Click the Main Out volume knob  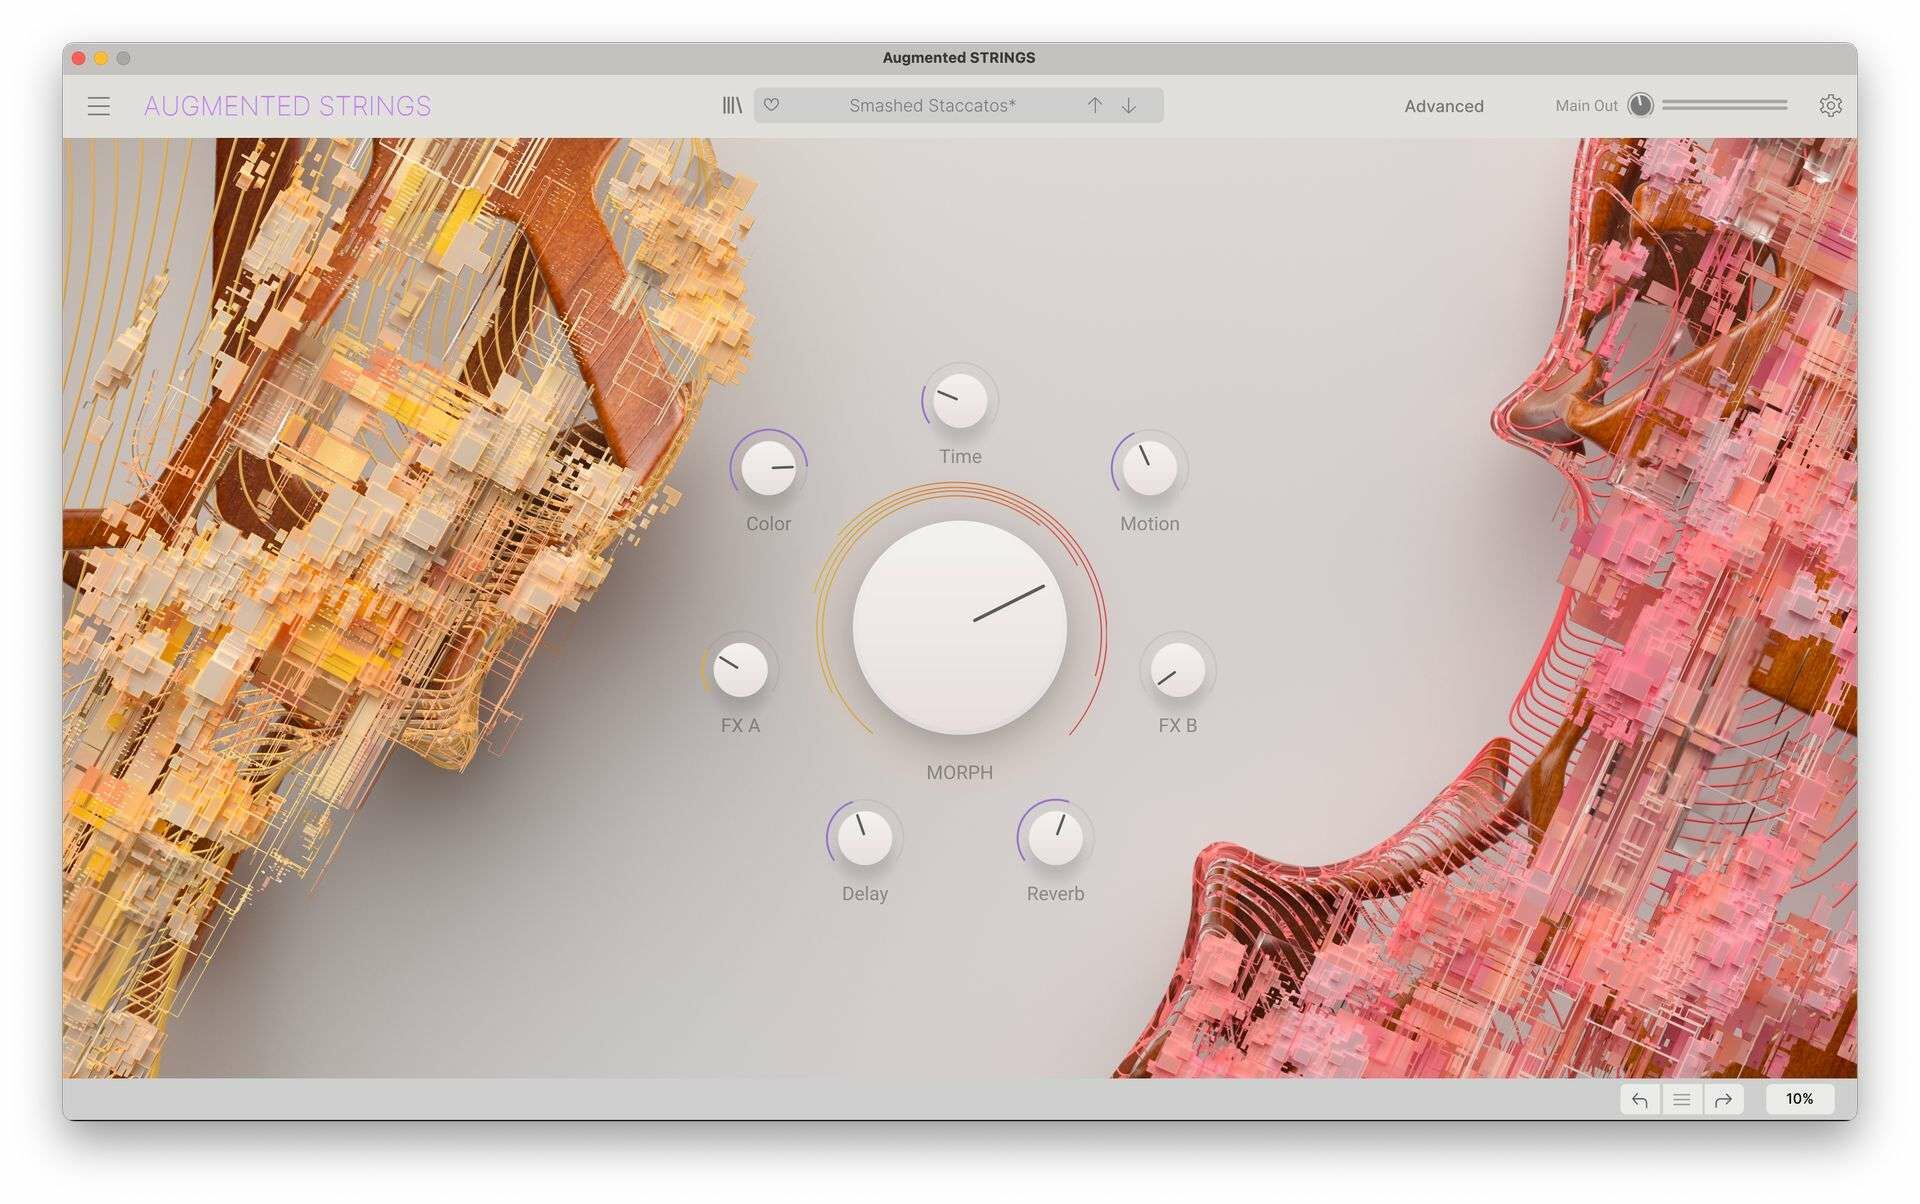(1640, 105)
